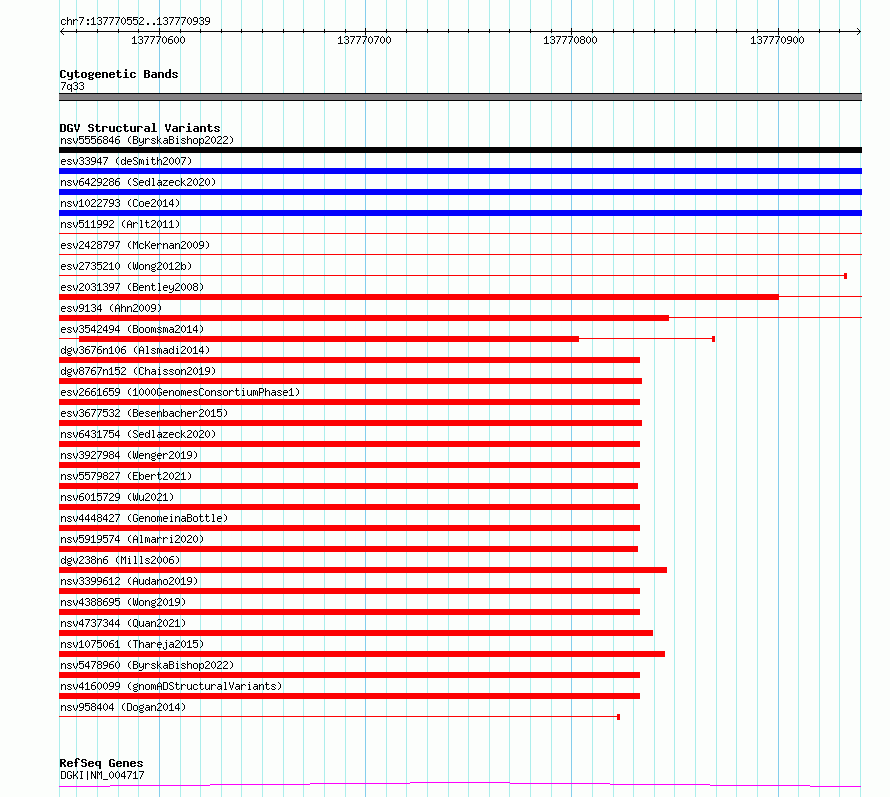Select nsv4388695 (Wong2019) entry

point(123,602)
